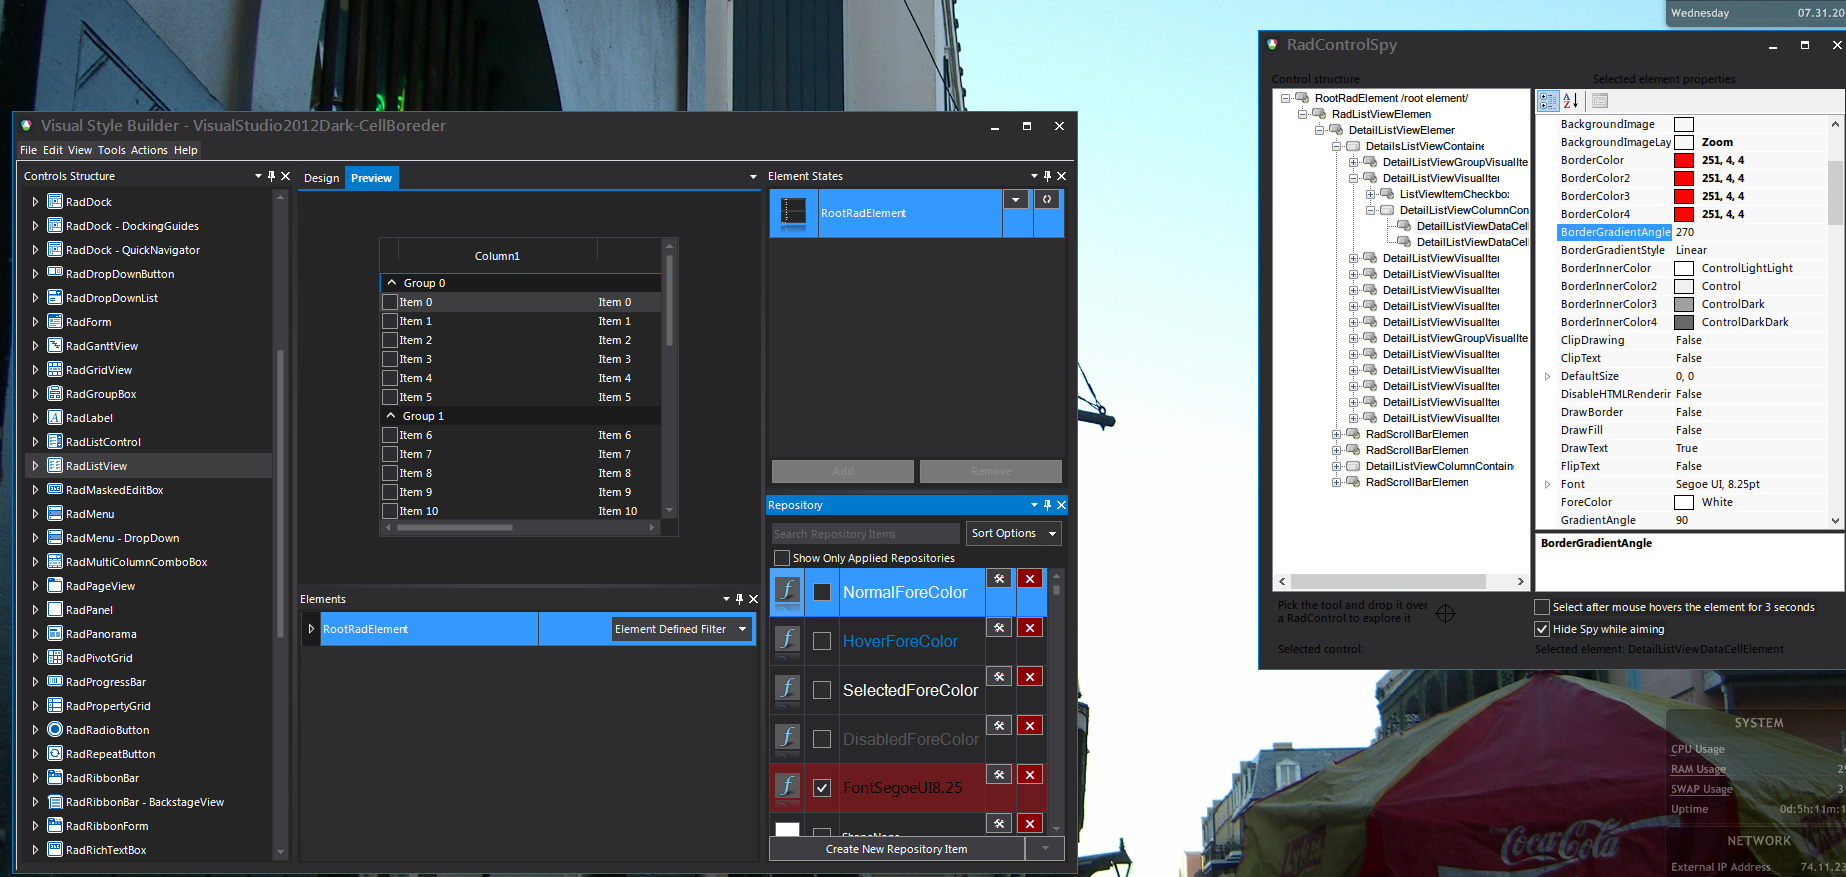Open the Element Defined Filter dropdown

click(682, 629)
